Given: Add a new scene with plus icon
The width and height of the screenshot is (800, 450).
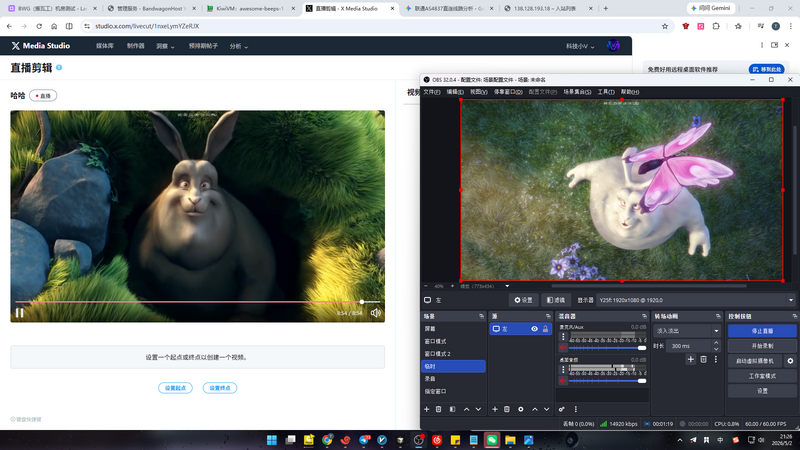Looking at the screenshot, I should 427,409.
